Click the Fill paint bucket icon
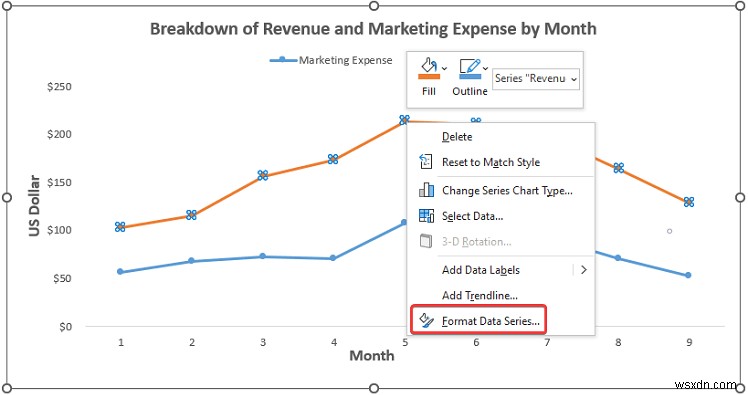This screenshot has height=395, width=748. (x=428, y=65)
